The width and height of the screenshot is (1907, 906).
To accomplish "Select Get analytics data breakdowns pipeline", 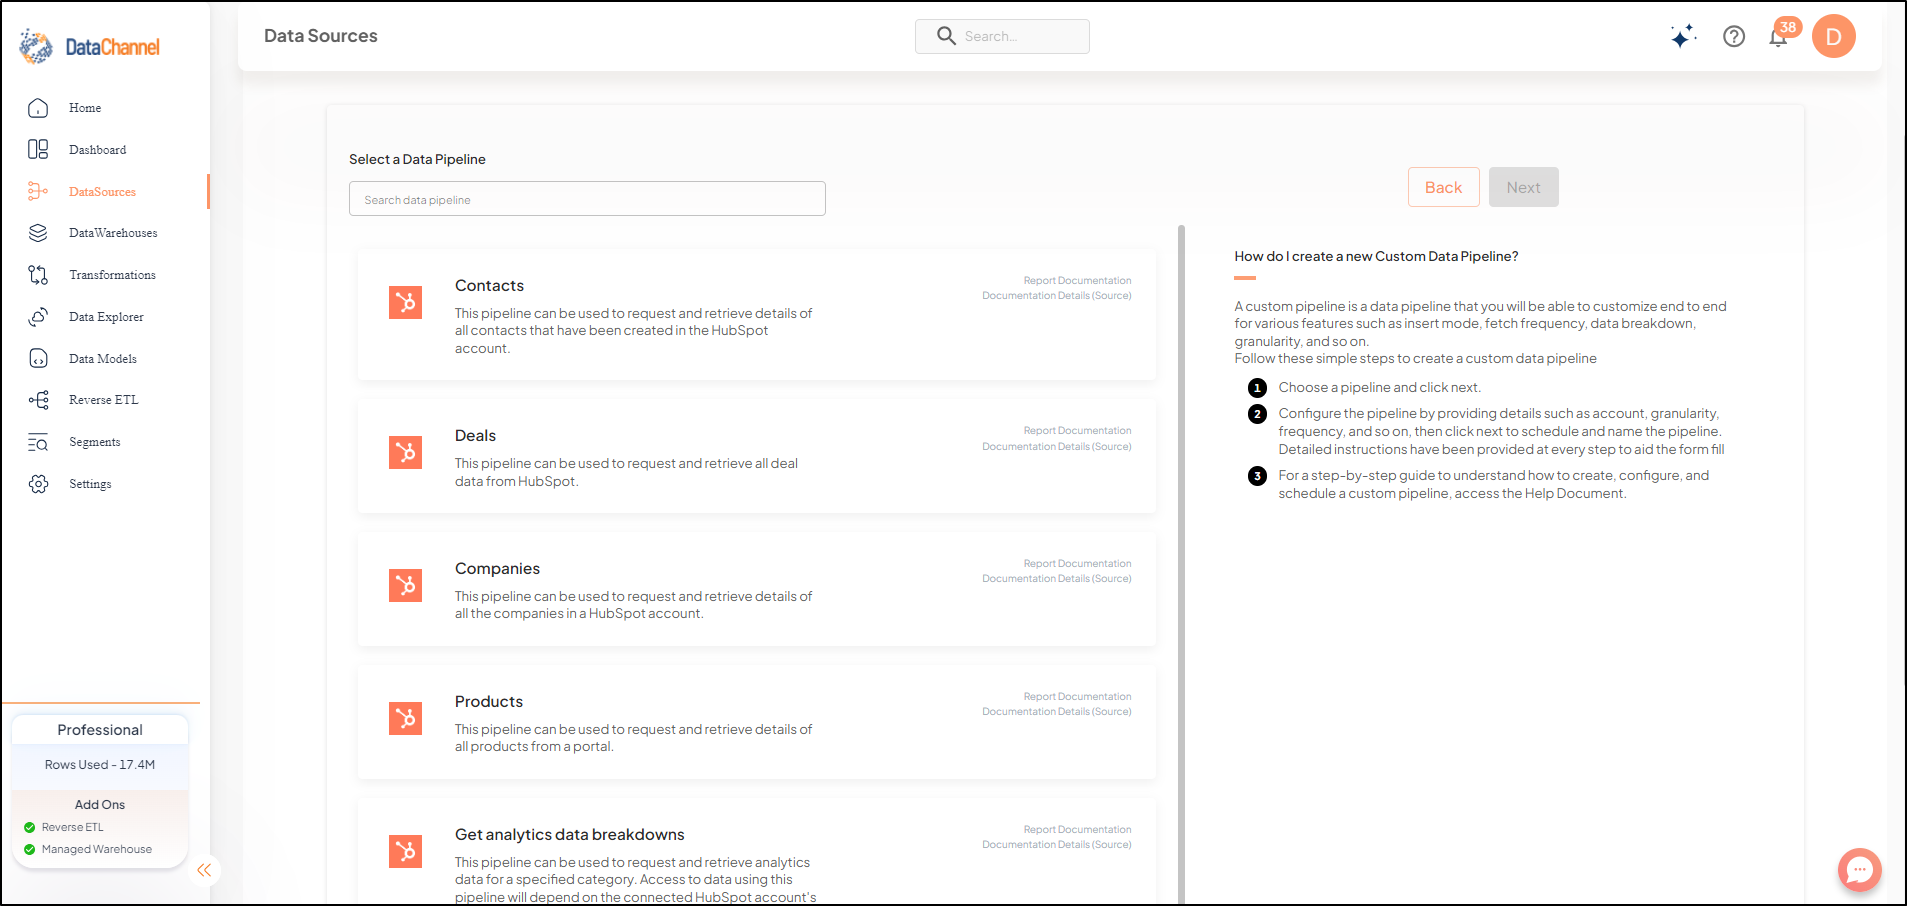I will pos(570,835).
